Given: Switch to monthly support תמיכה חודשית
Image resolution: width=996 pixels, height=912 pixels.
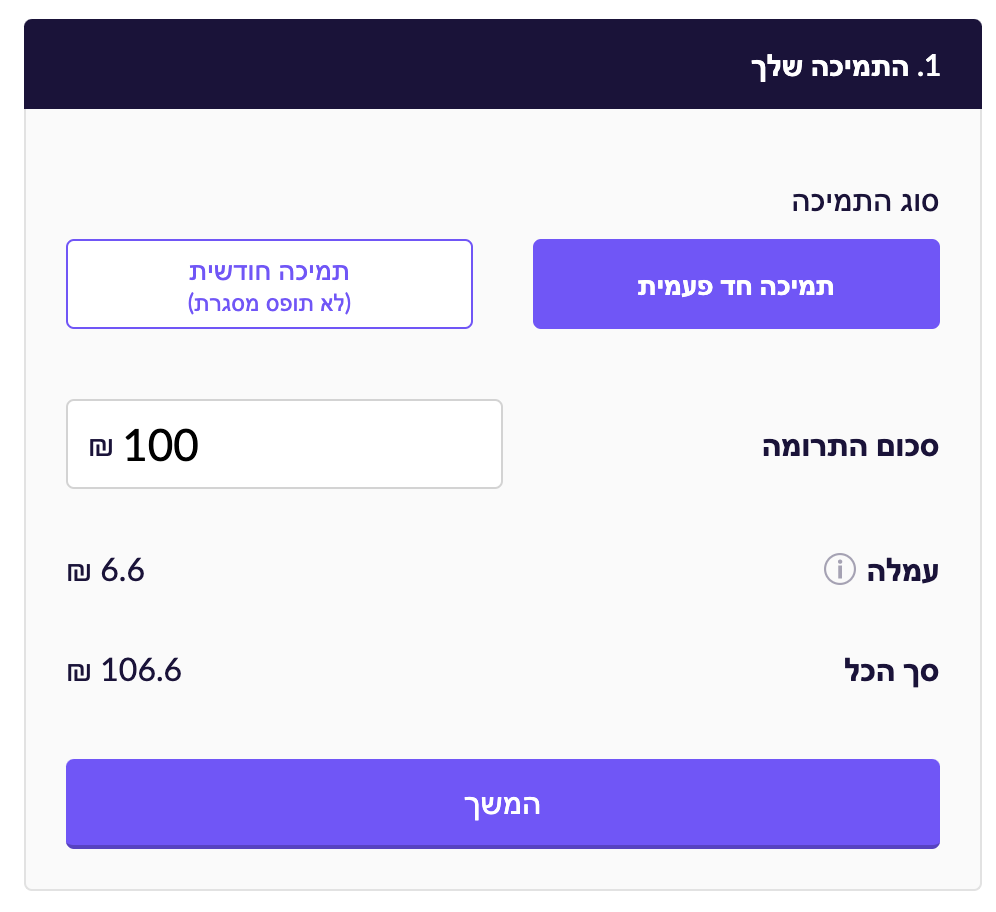Looking at the screenshot, I should 269,272.
